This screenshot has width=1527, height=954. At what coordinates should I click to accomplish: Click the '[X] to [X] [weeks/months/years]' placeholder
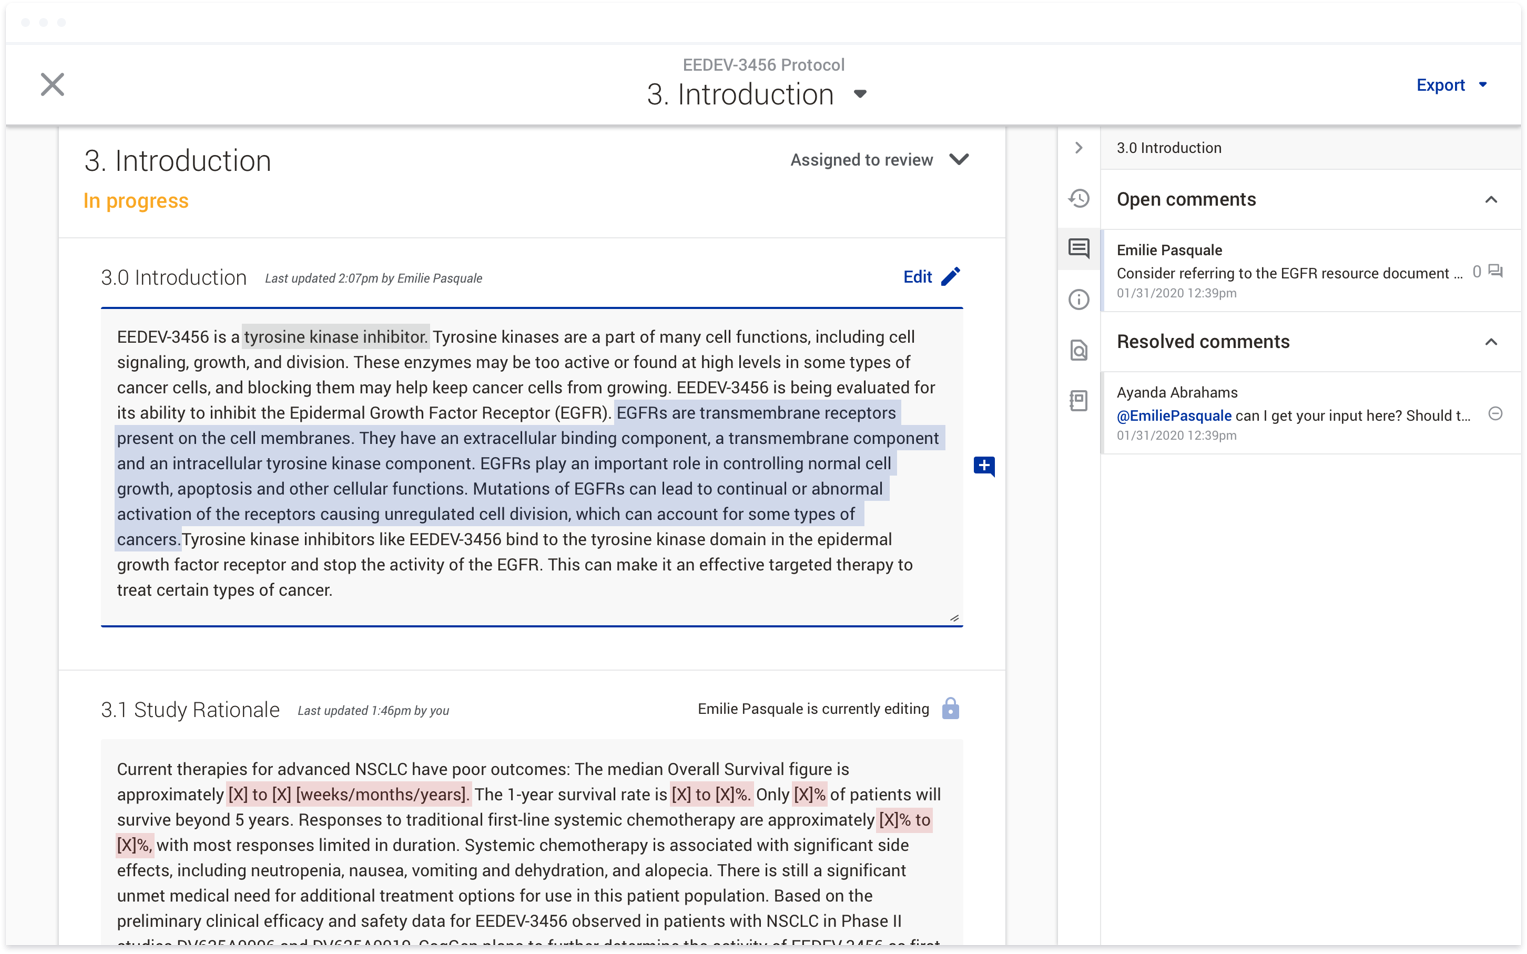point(348,795)
